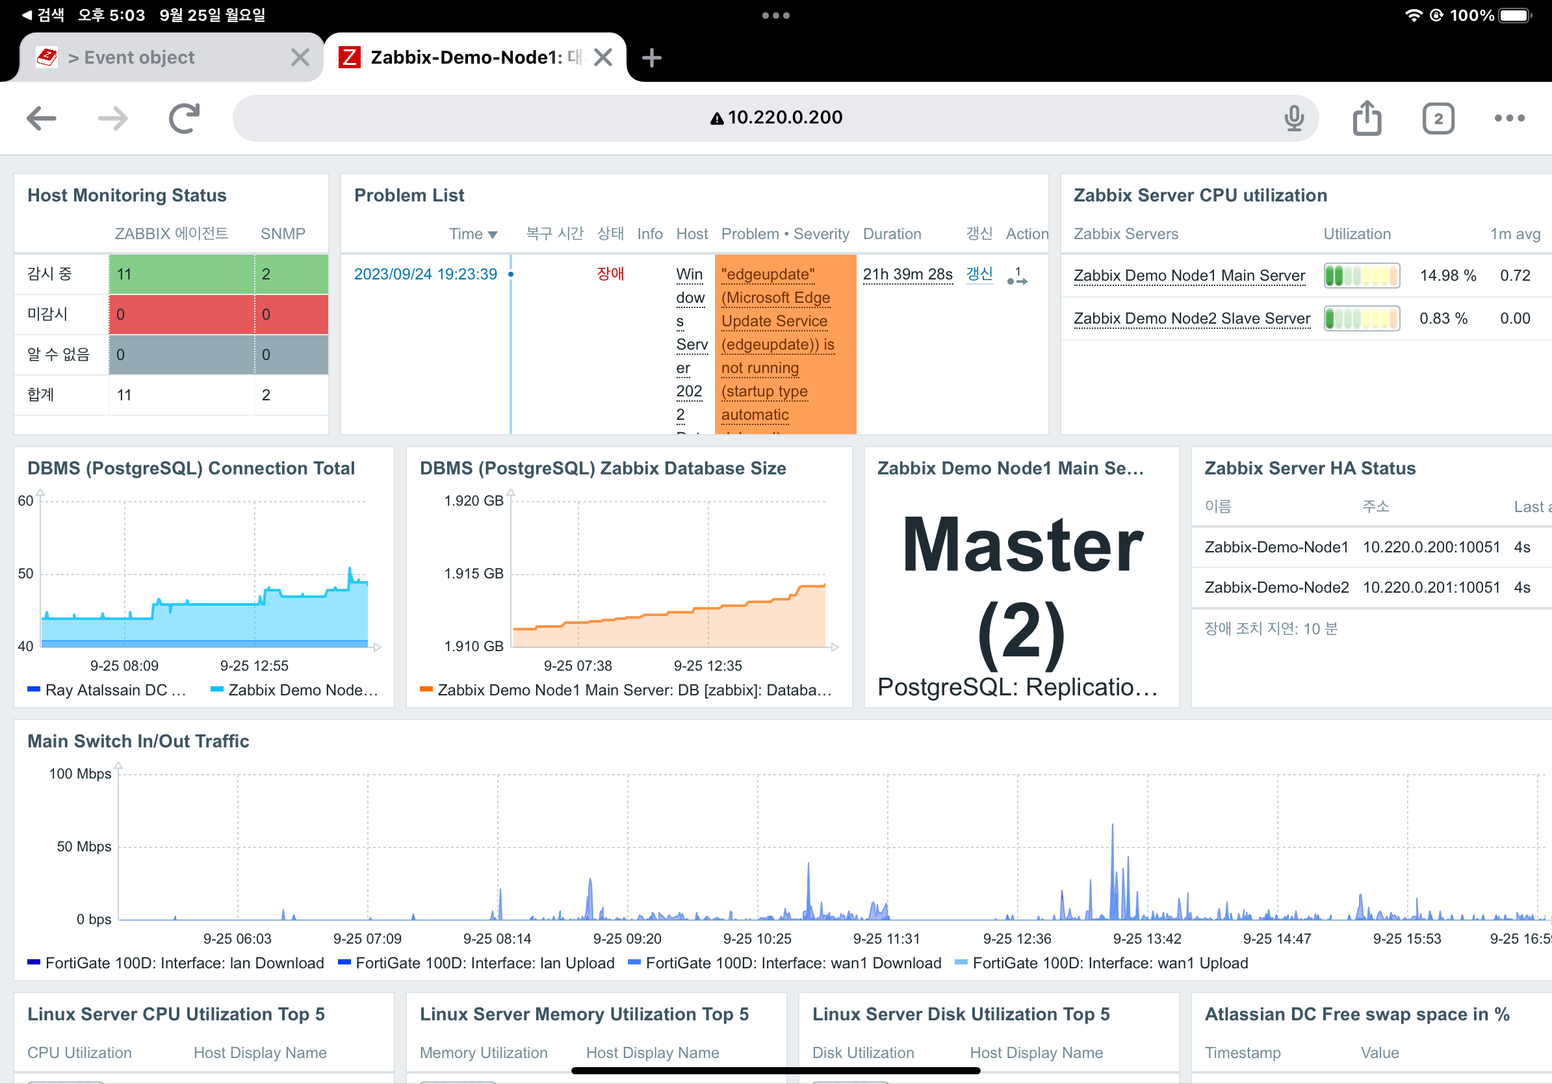Click the 장애 조치 지연: 10 분 text
Viewport: 1552px width, 1084px height.
tap(1270, 628)
